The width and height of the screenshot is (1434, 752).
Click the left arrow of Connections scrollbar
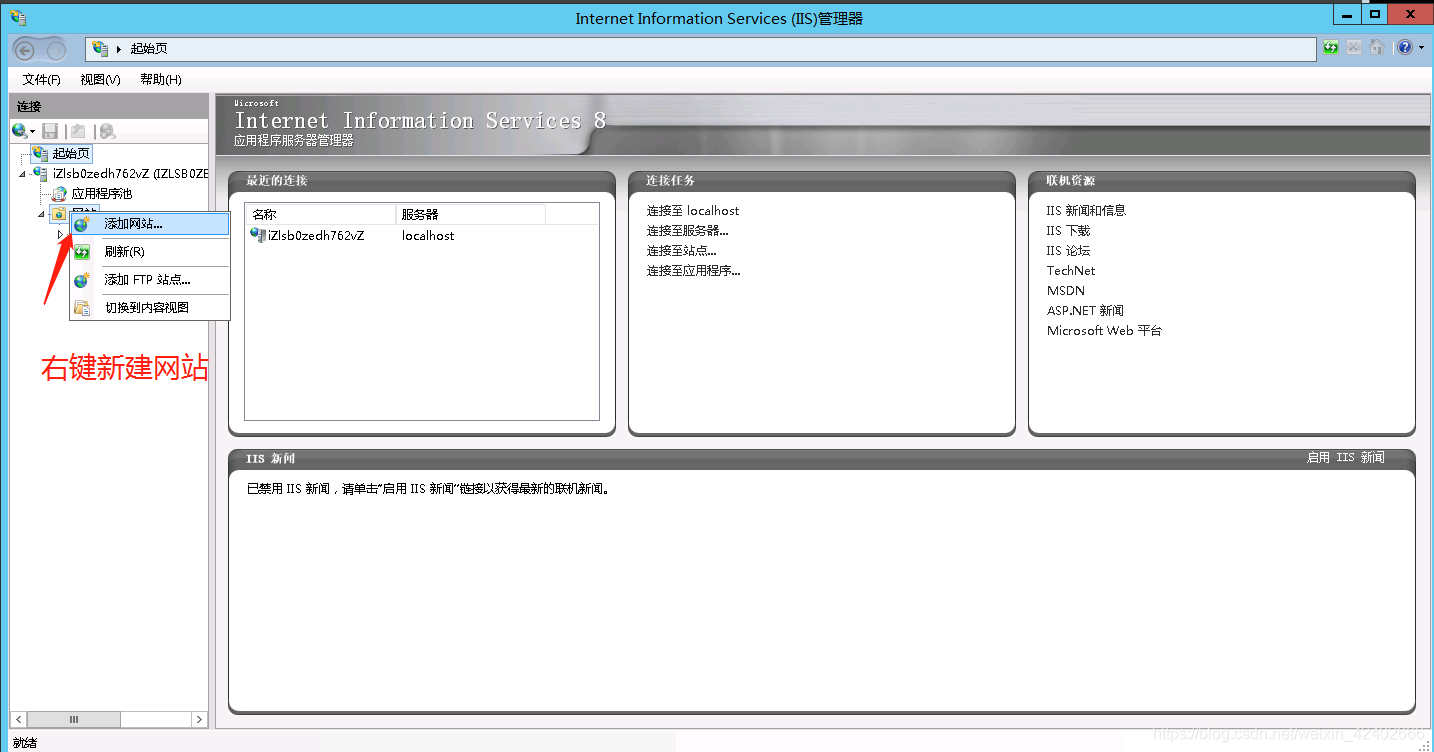[18, 719]
